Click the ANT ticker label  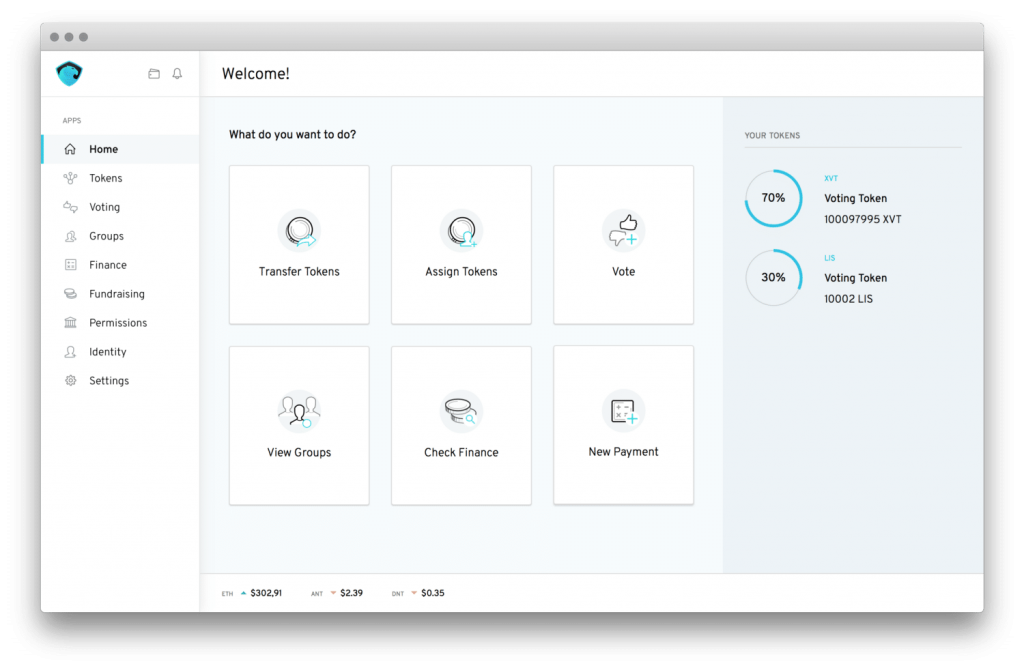(x=317, y=594)
